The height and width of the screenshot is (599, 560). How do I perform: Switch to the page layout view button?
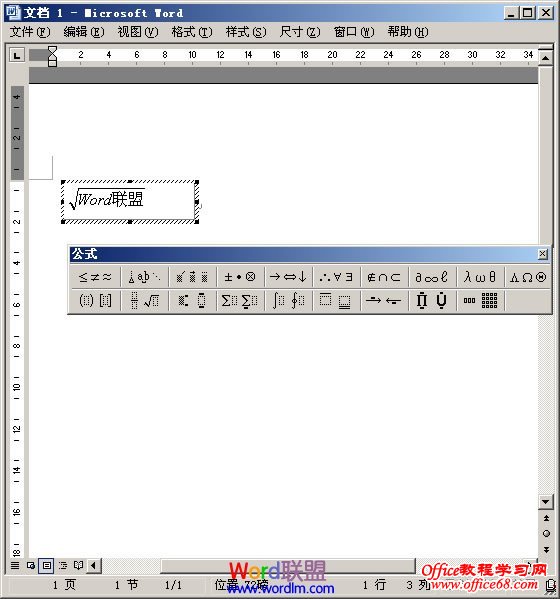click(x=47, y=565)
